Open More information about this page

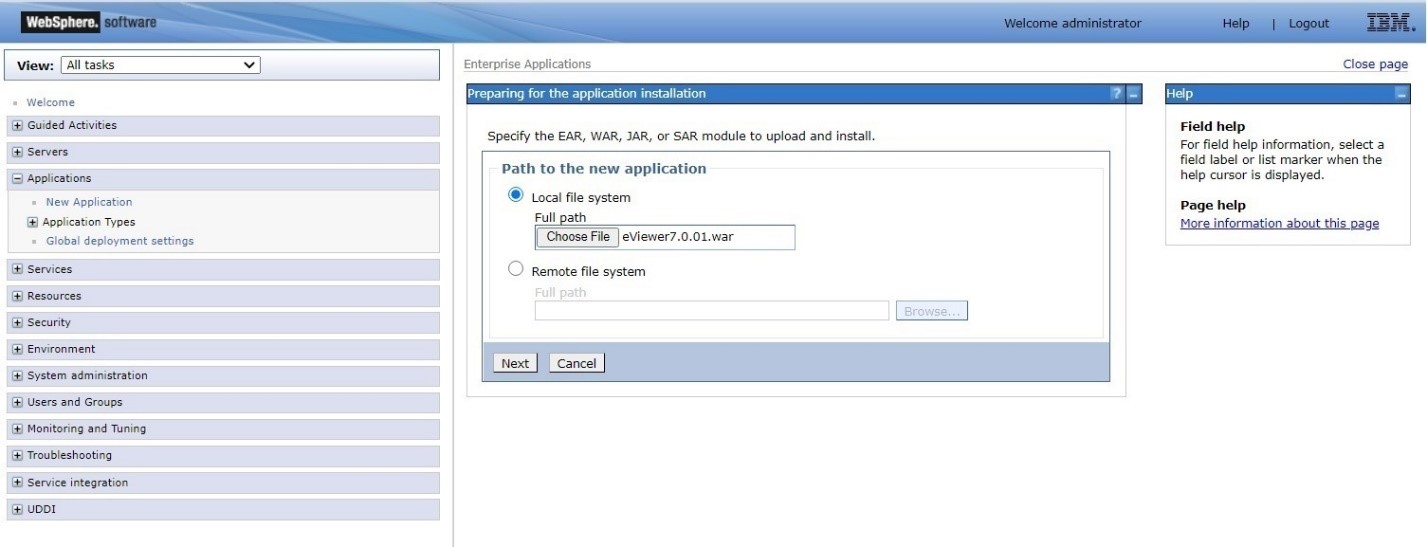coord(1279,224)
